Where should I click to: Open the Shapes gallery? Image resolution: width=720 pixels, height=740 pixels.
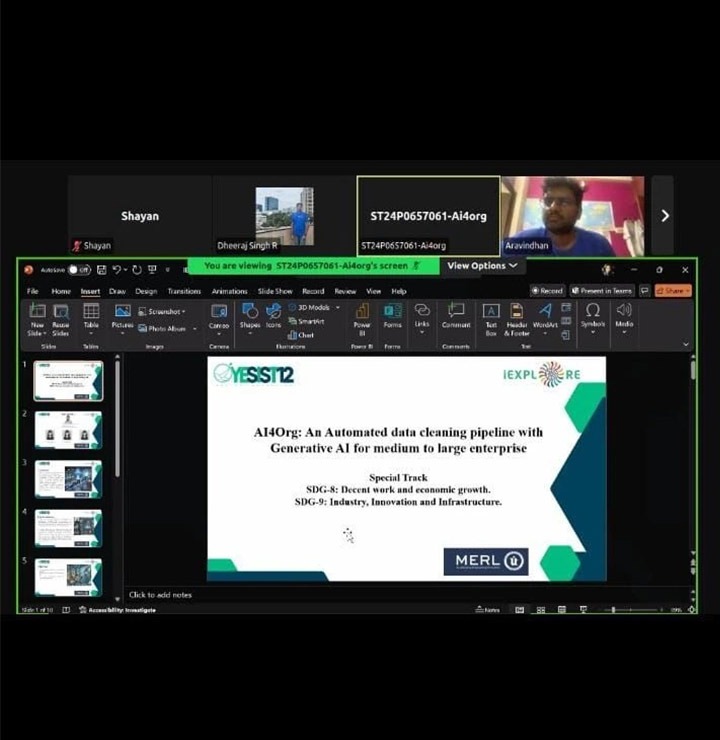click(249, 316)
